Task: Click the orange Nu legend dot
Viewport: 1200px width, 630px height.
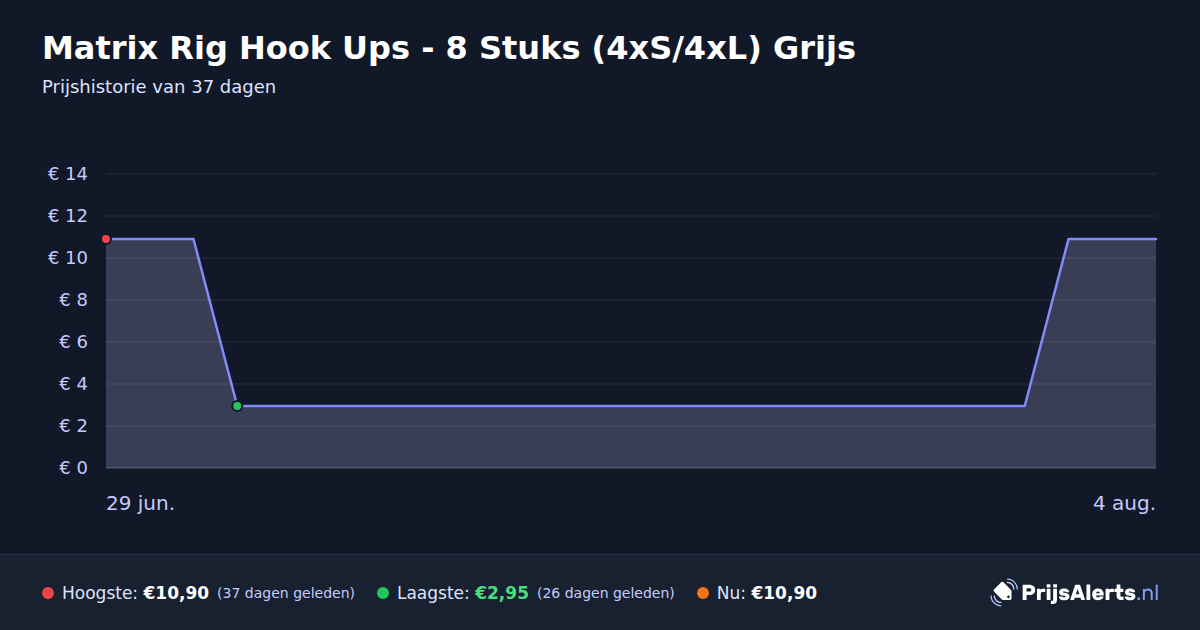Action: pyautogui.click(x=703, y=593)
